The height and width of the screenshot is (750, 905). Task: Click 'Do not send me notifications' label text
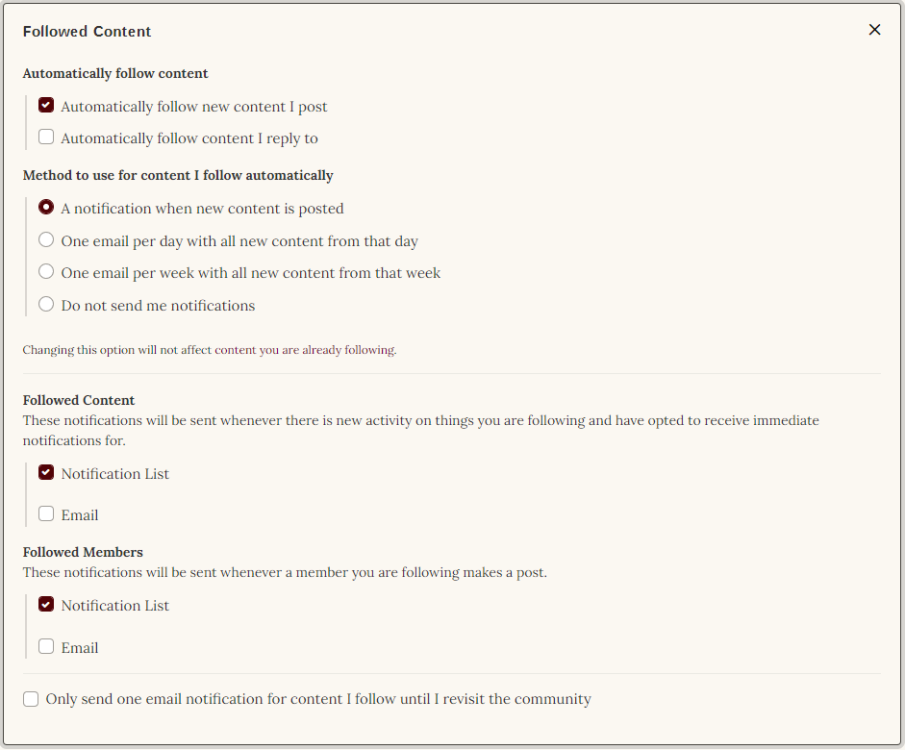pos(158,306)
